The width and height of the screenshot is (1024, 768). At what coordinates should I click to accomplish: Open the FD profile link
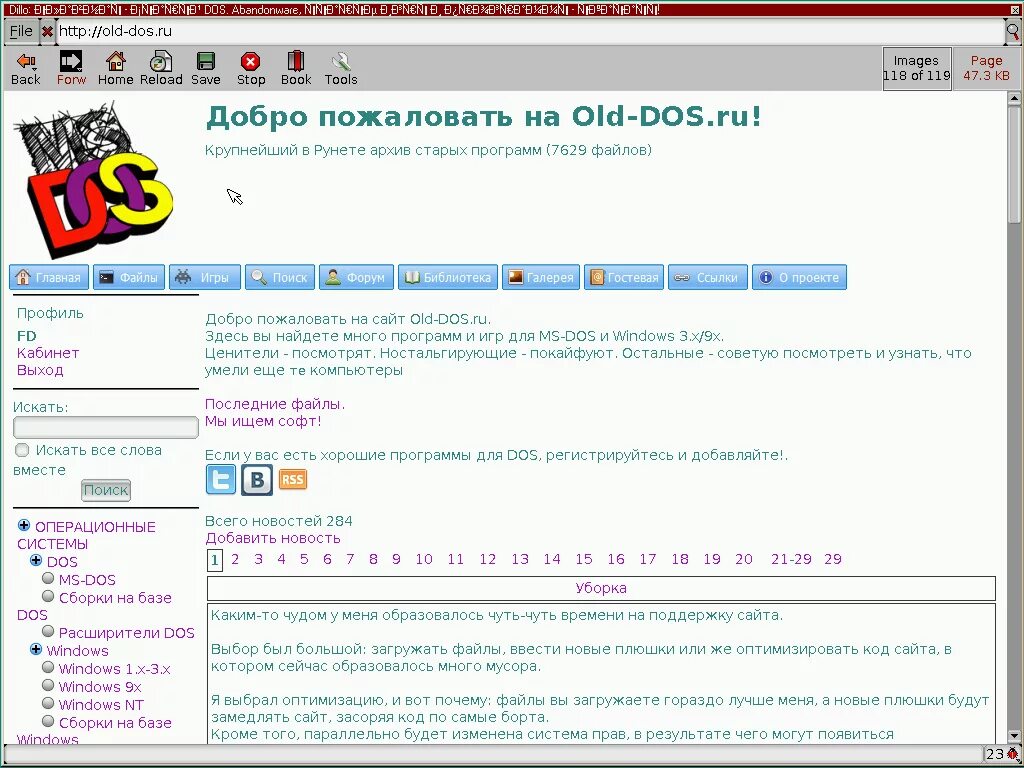(27, 336)
